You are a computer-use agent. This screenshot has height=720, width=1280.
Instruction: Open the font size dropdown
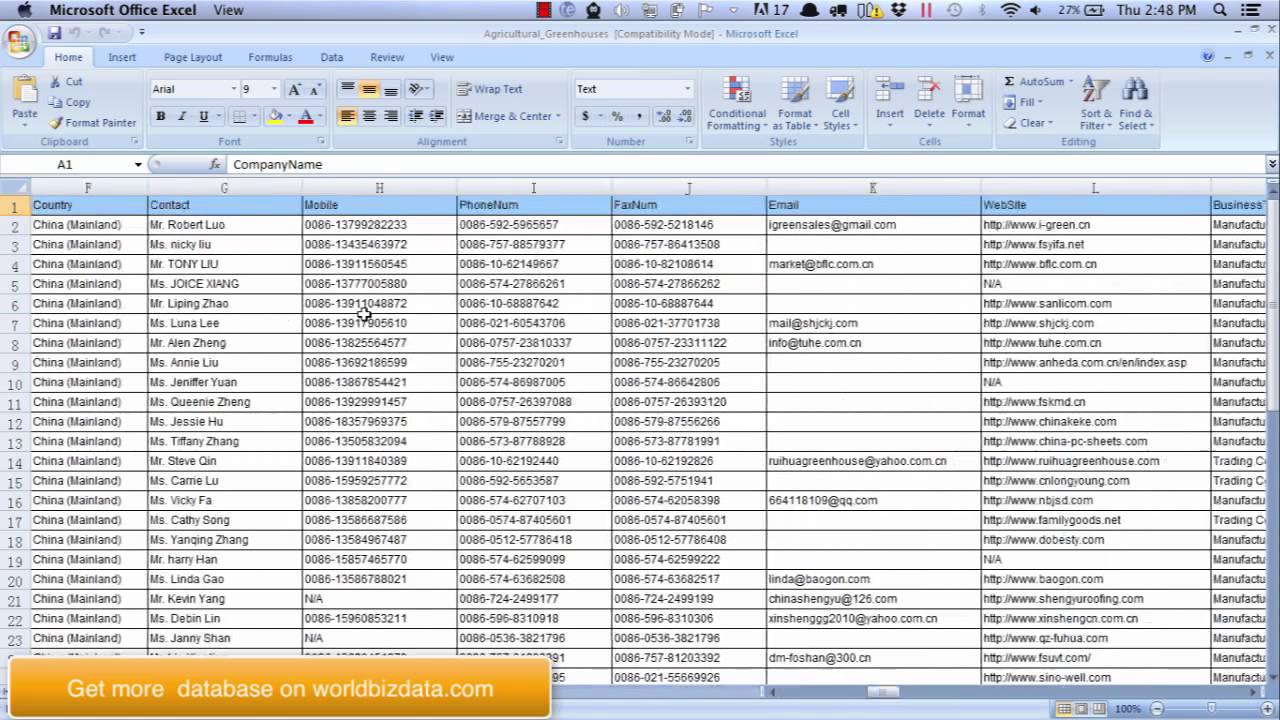click(273, 89)
